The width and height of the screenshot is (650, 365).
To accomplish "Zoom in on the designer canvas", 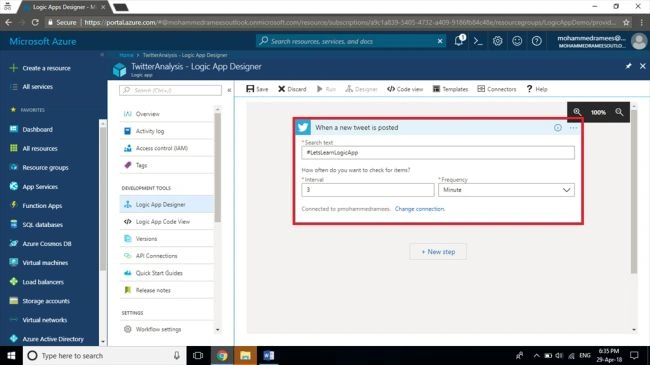I will click(x=577, y=112).
